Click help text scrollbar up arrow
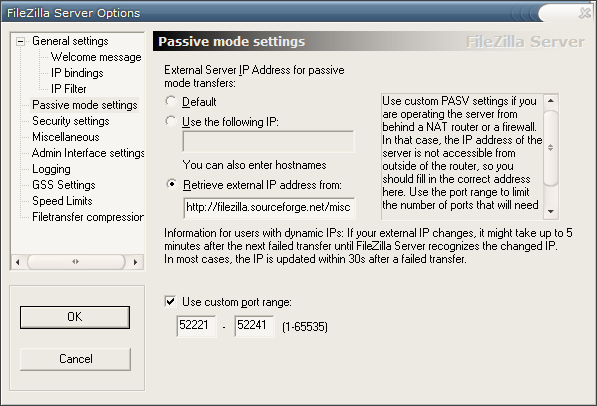 point(551,101)
